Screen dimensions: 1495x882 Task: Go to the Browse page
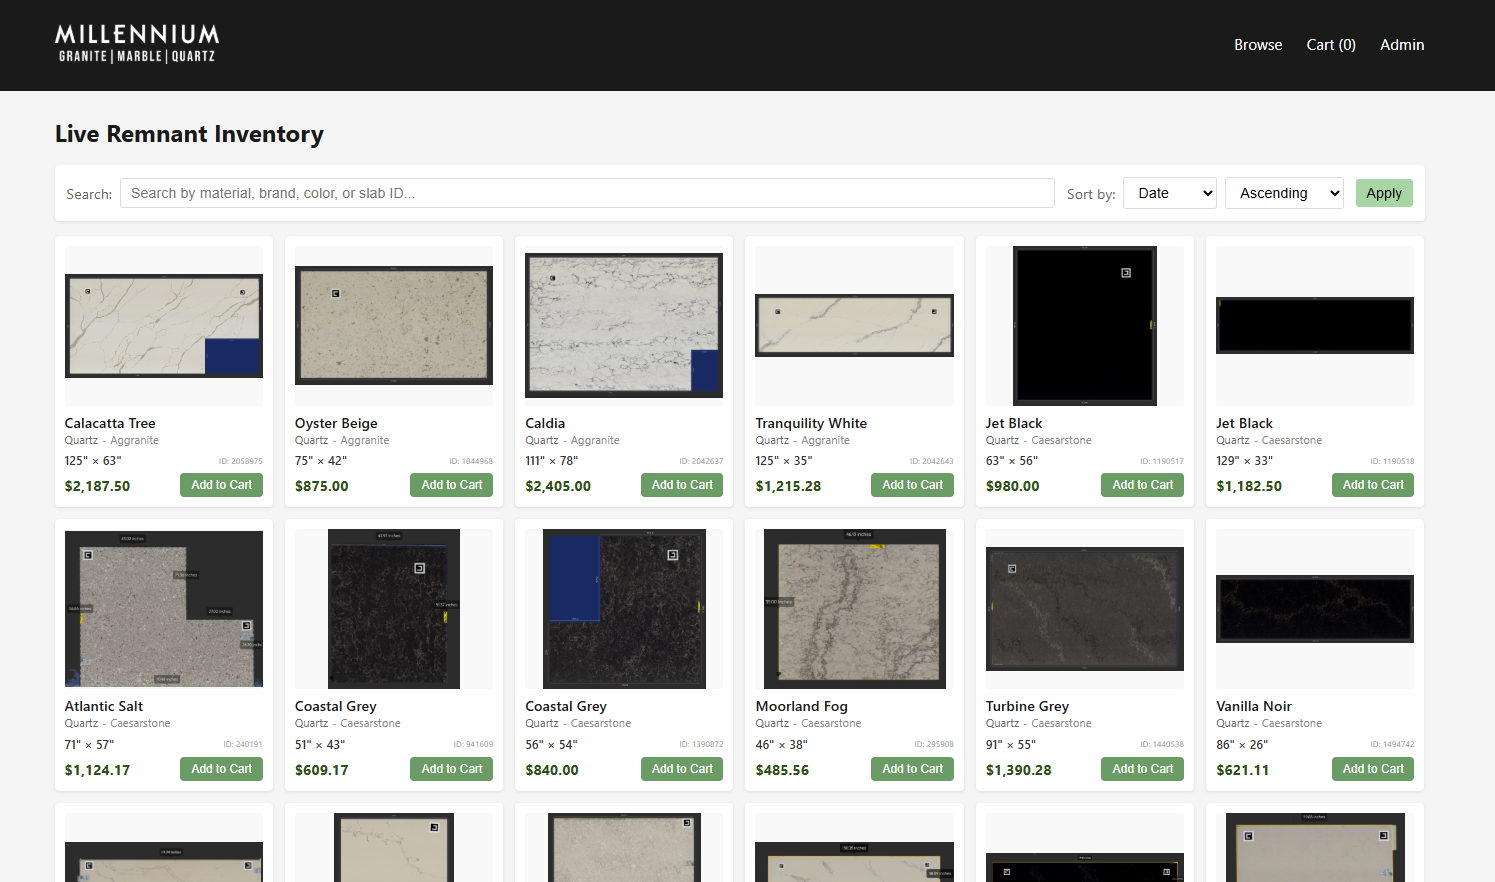pos(1257,45)
